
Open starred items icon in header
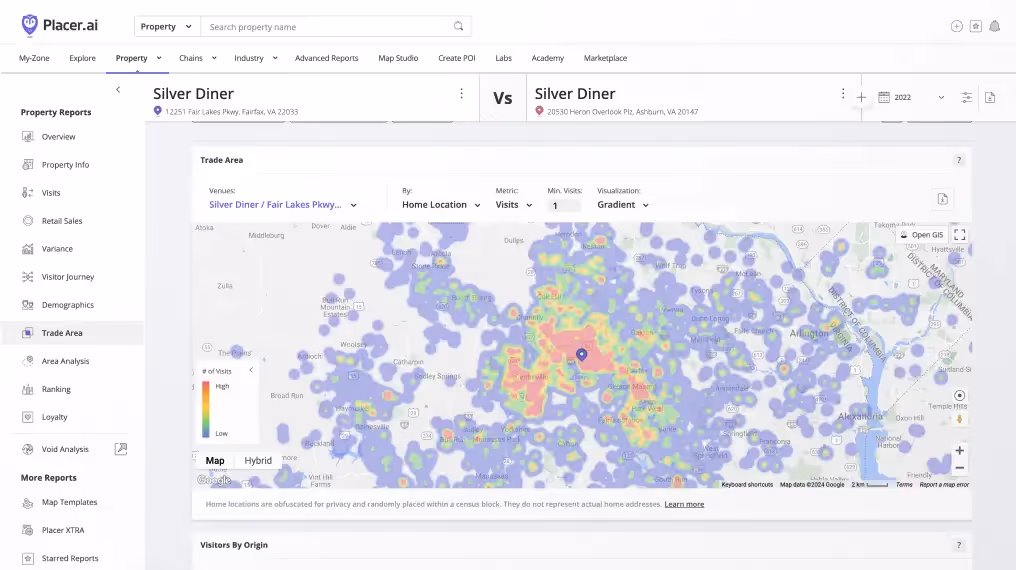[x=976, y=27]
